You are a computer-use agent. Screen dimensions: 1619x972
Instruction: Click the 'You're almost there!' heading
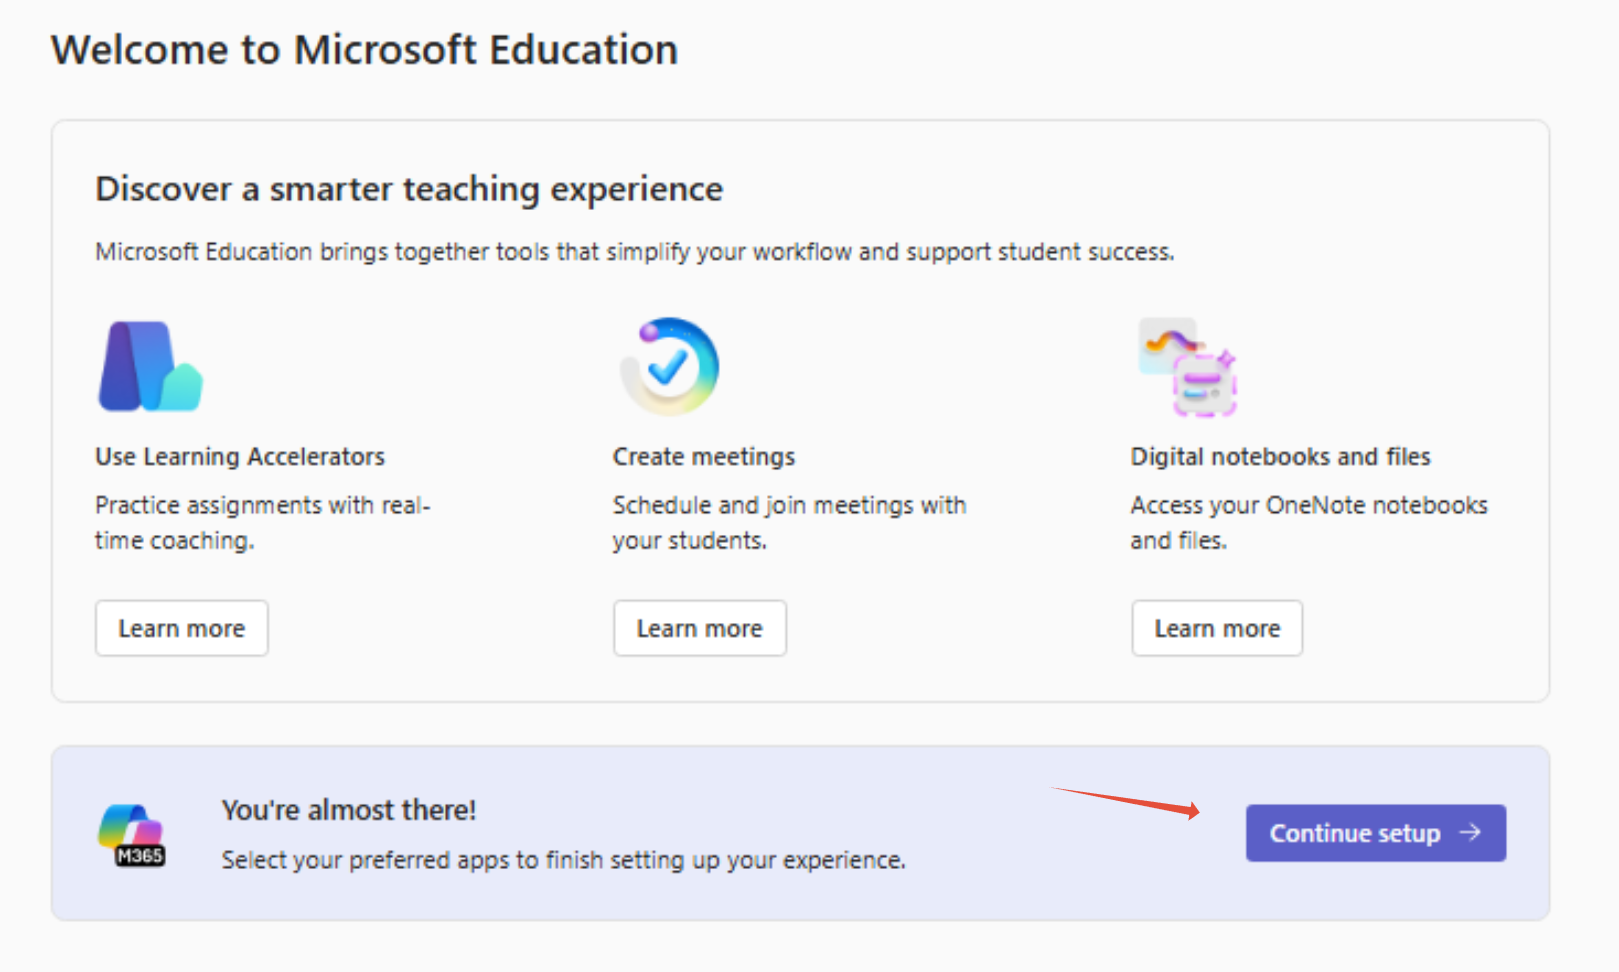tap(349, 810)
